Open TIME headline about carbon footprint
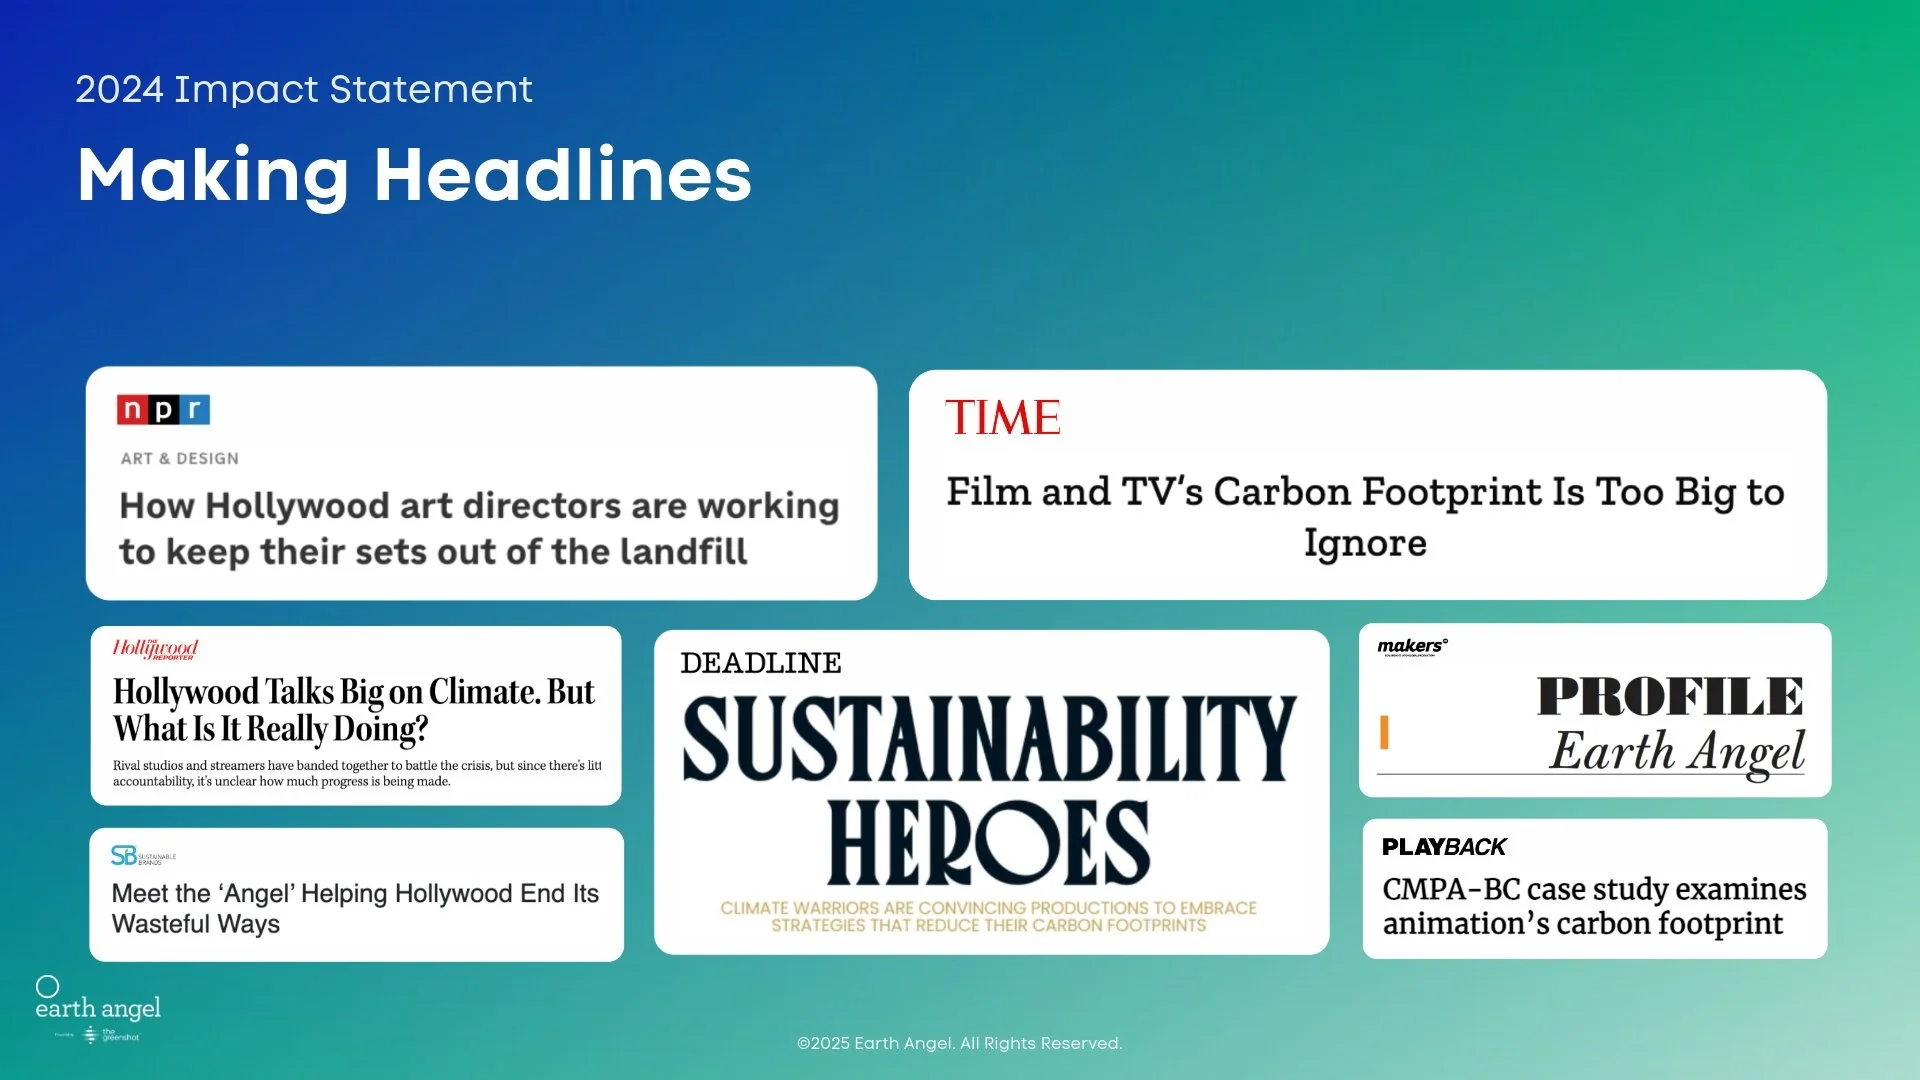The image size is (1920, 1080). [x=1365, y=516]
